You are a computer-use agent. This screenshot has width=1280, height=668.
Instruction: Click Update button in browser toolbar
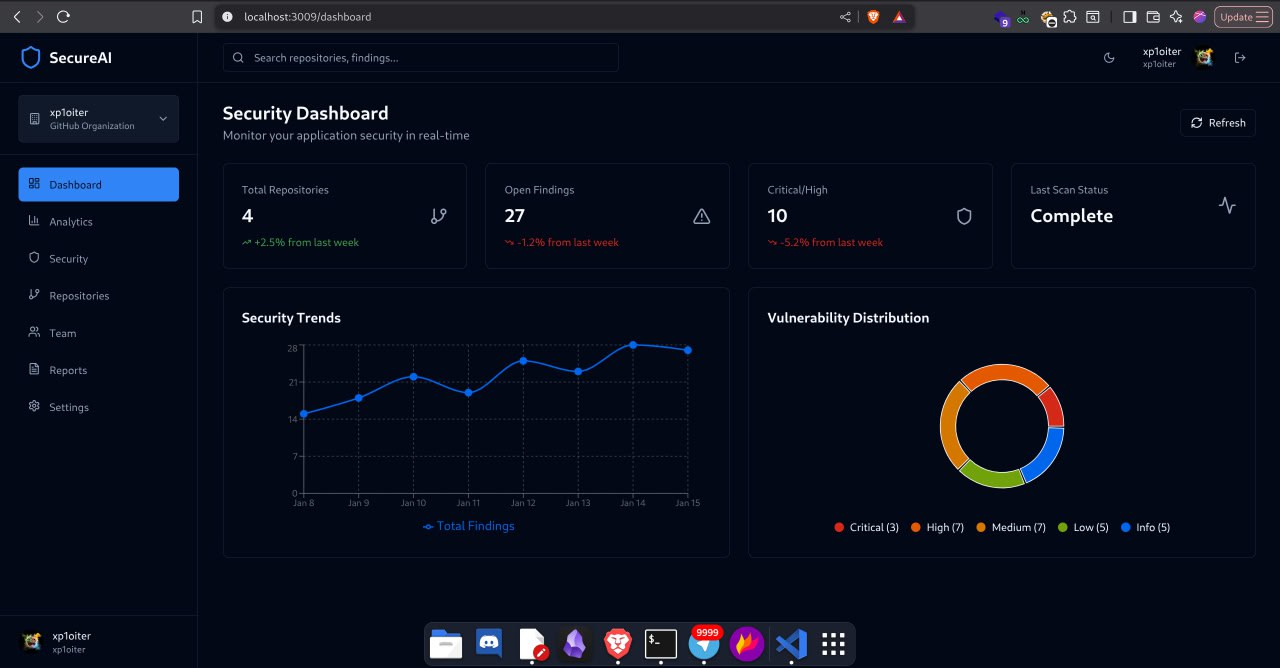pos(1236,17)
